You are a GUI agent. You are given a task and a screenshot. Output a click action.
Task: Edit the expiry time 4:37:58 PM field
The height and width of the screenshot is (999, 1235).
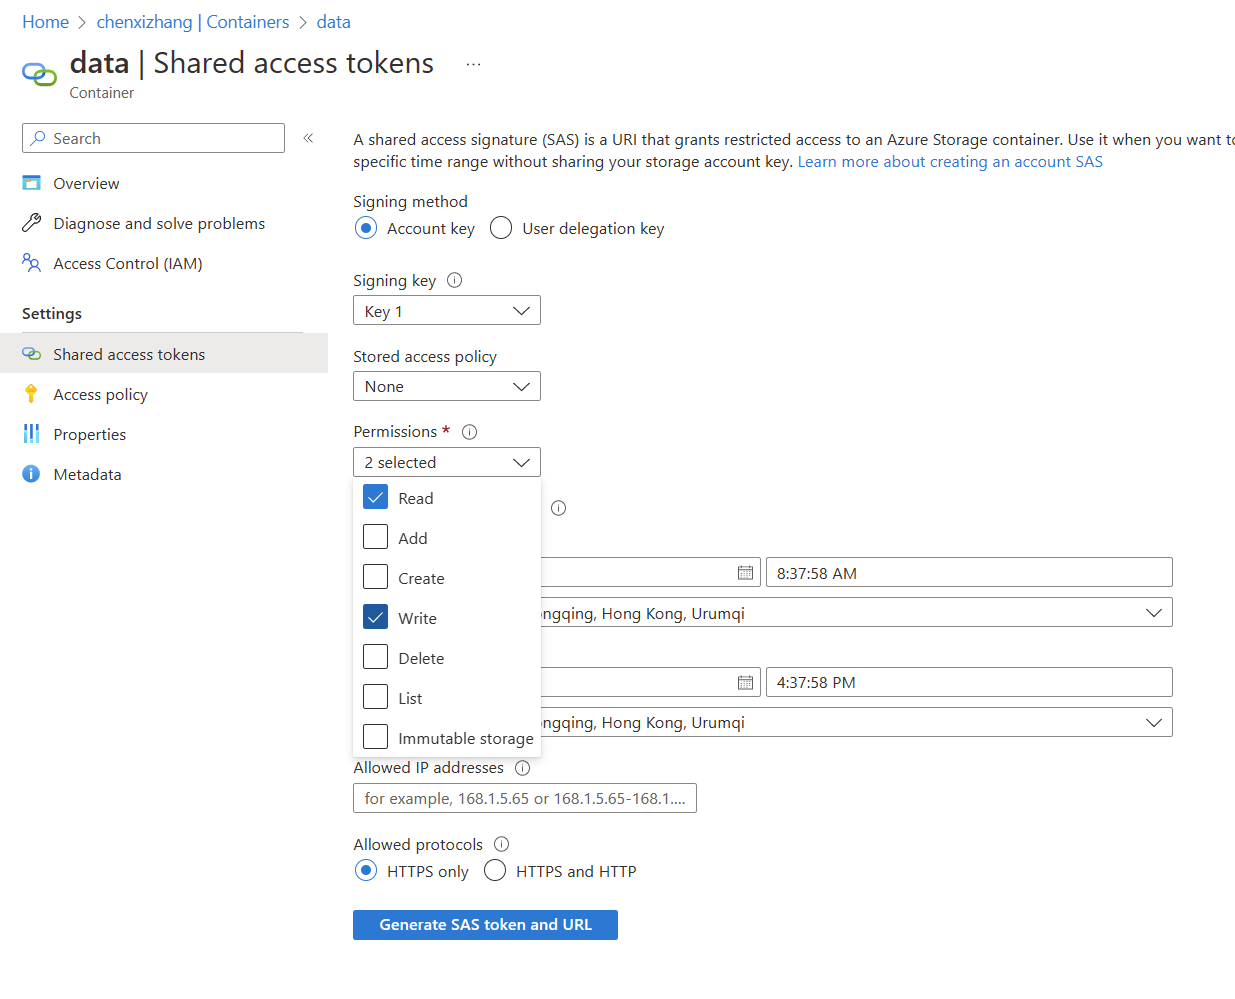[969, 682]
